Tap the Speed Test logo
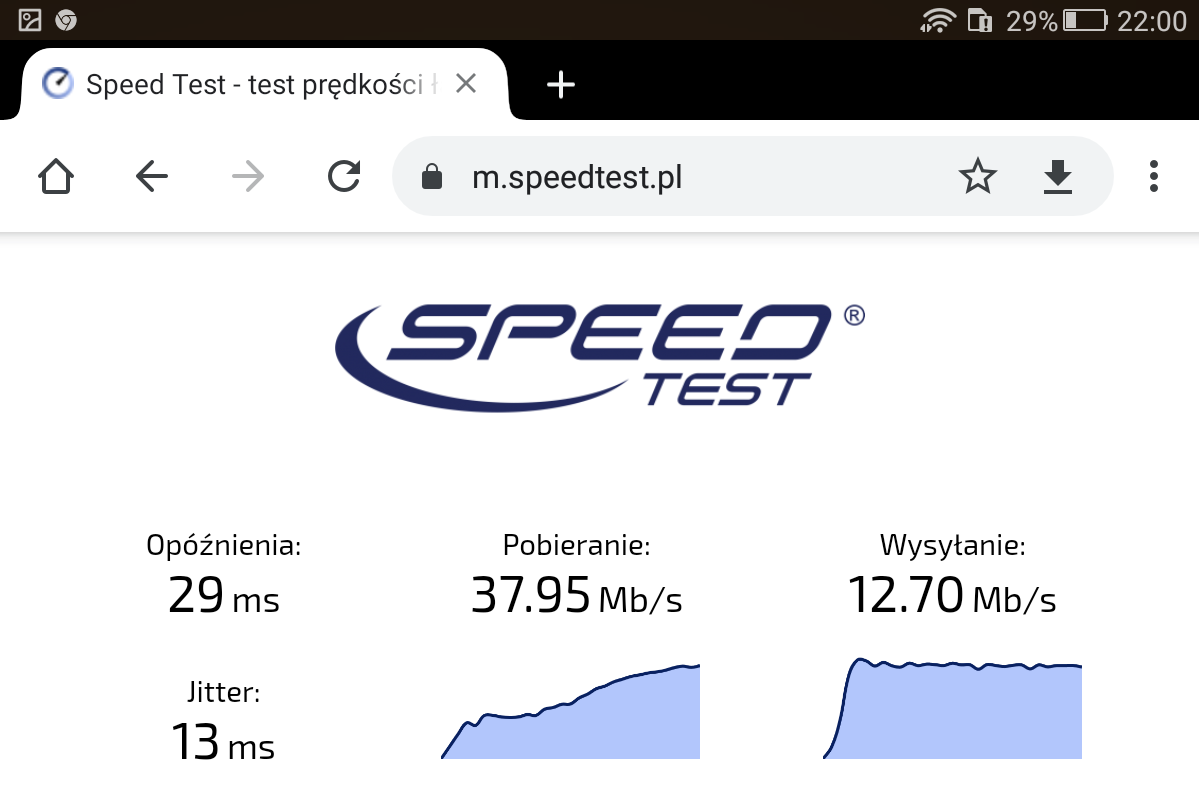The height and width of the screenshot is (792, 1199). [600, 357]
